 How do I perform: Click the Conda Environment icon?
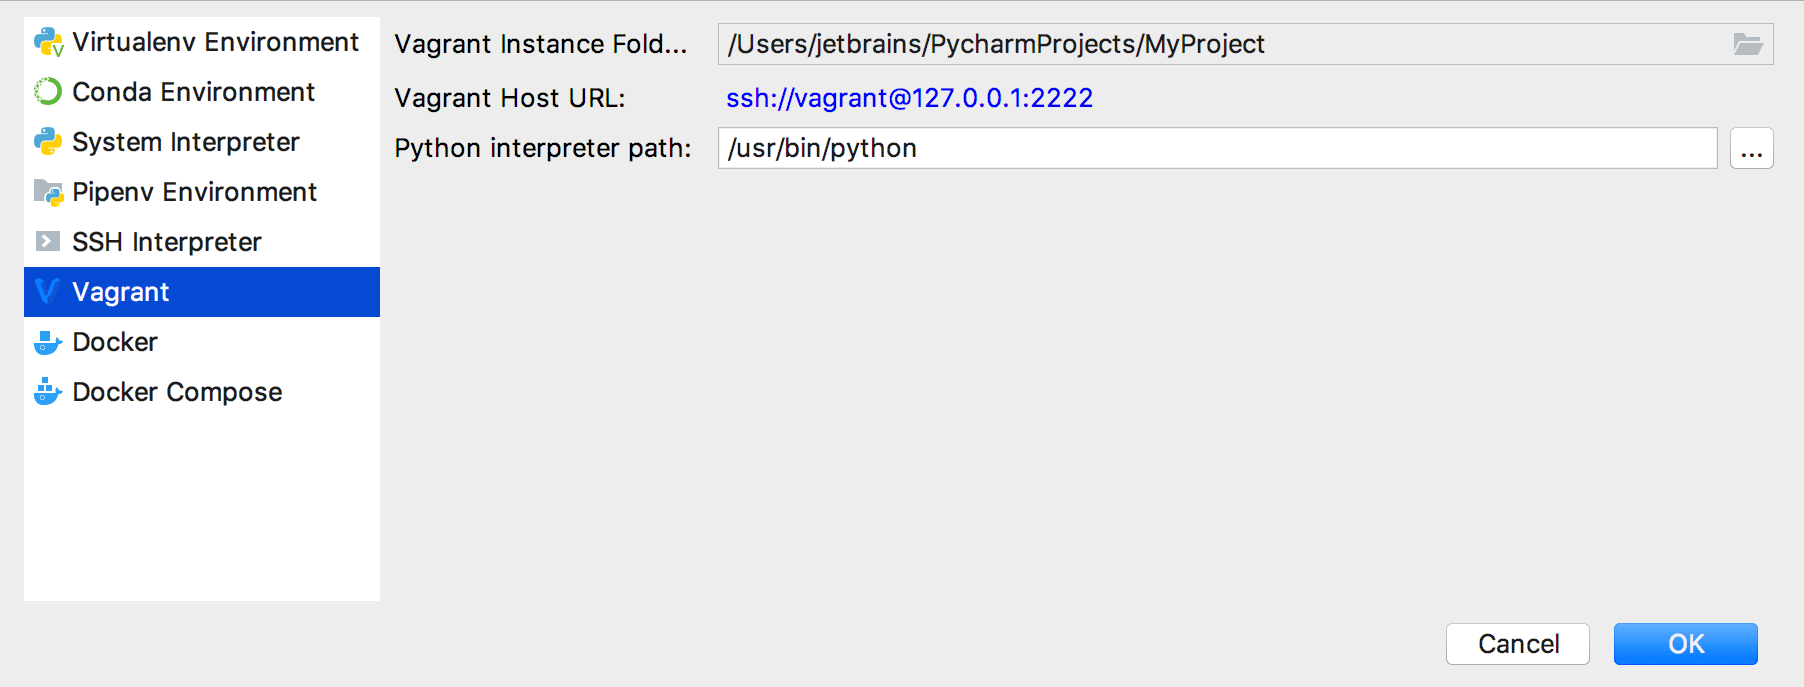(46, 92)
